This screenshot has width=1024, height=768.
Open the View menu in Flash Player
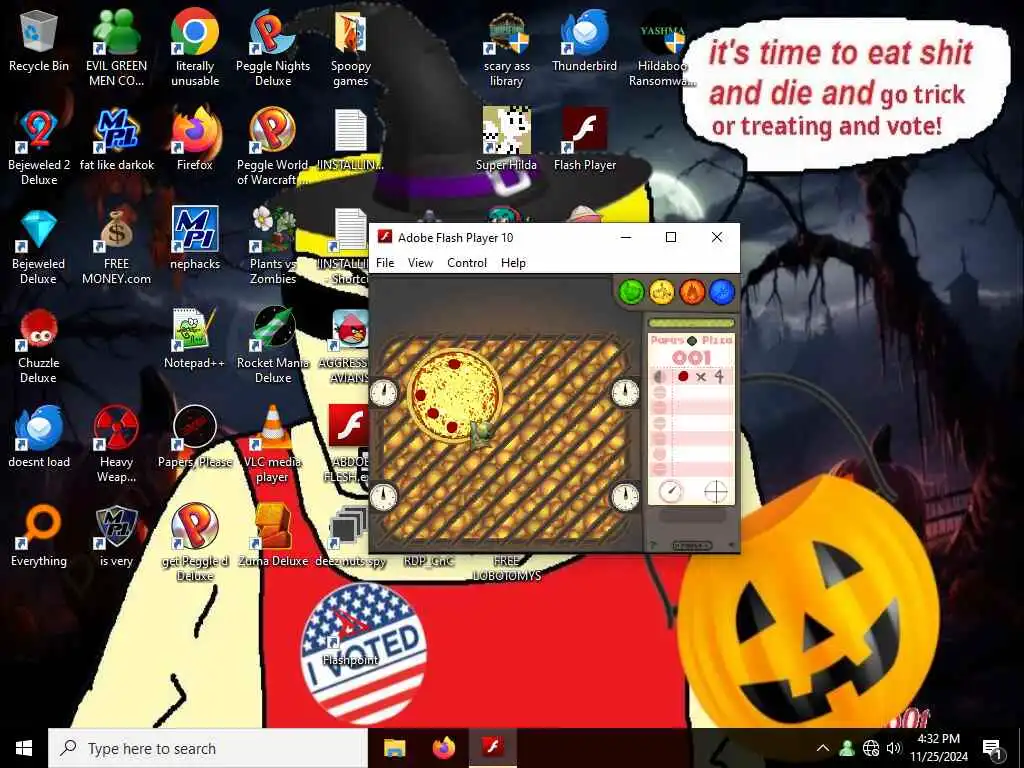(420, 263)
